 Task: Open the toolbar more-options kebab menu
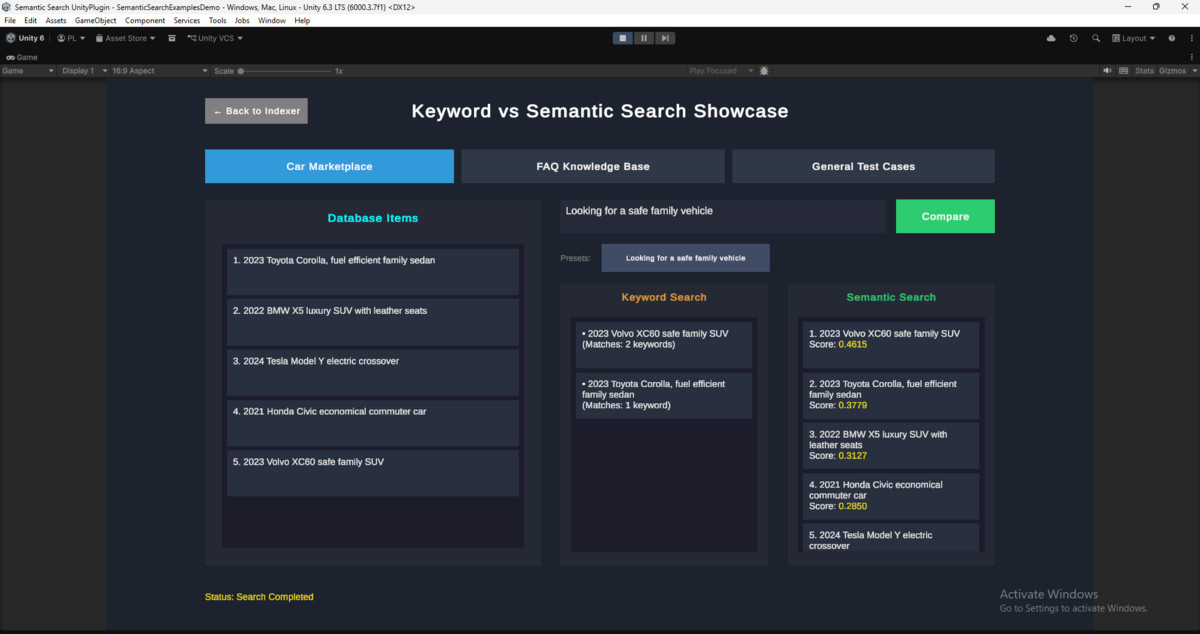coord(1190,38)
